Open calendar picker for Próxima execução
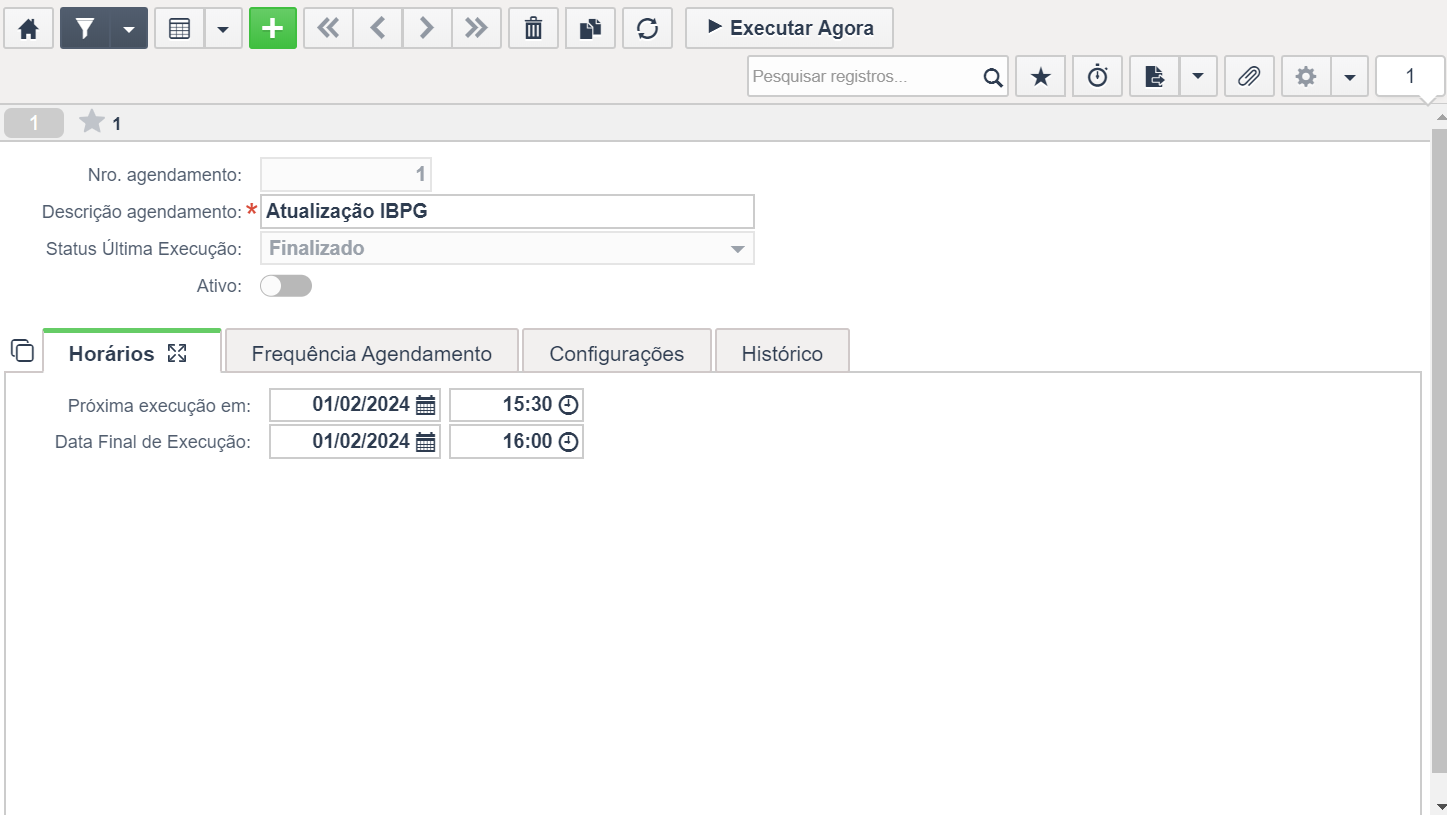Viewport: 1447px width, 815px height. pos(426,406)
